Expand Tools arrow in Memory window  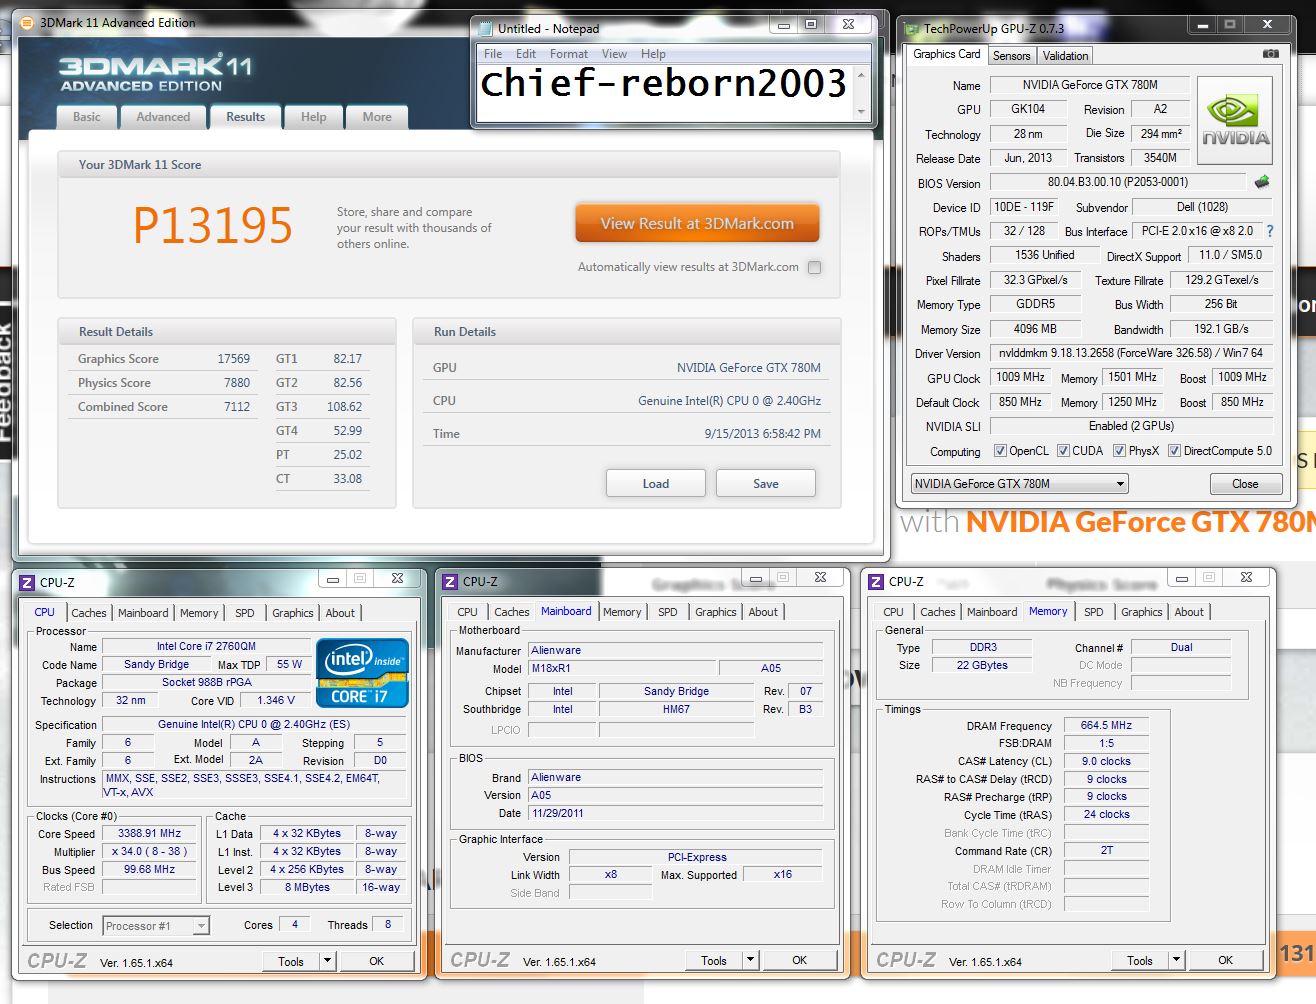pyautogui.click(x=1176, y=960)
